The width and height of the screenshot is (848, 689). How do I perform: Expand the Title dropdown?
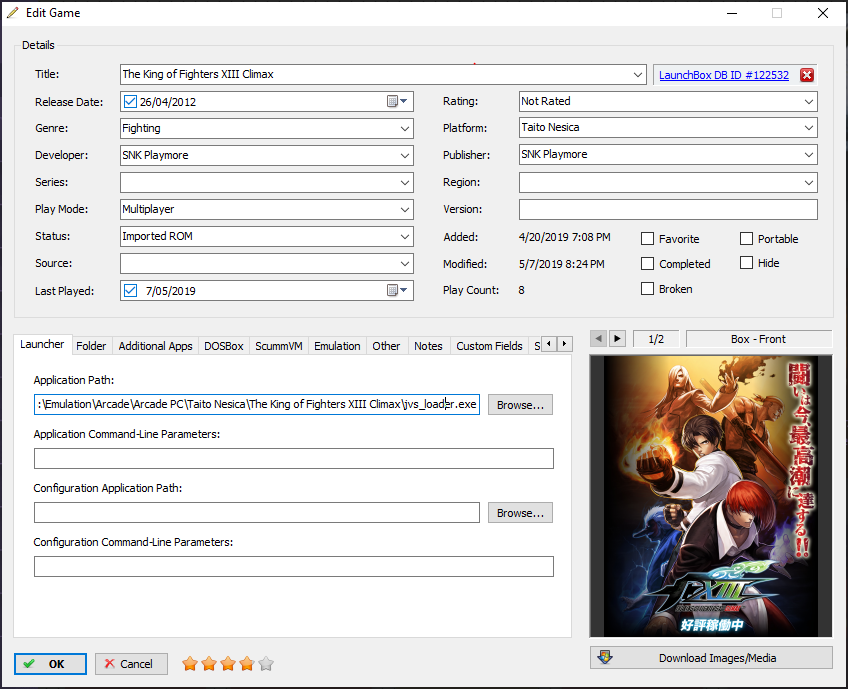click(x=638, y=75)
